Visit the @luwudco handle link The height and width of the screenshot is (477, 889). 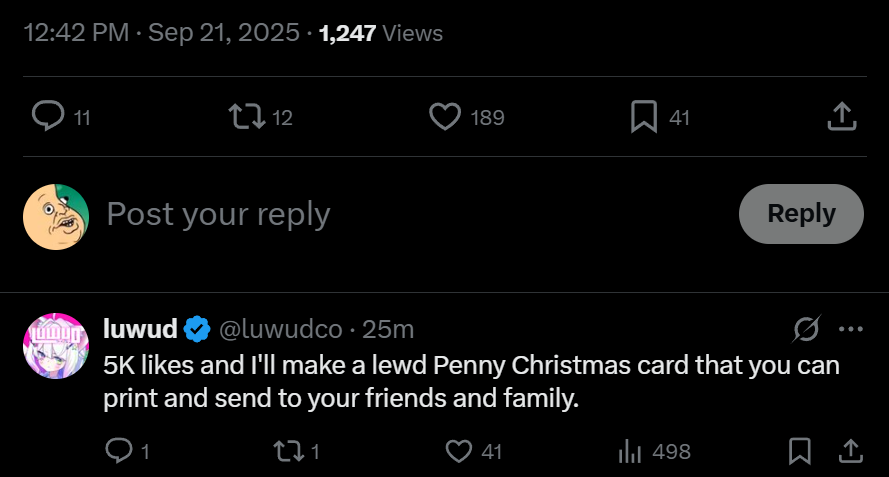click(x=280, y=328)
